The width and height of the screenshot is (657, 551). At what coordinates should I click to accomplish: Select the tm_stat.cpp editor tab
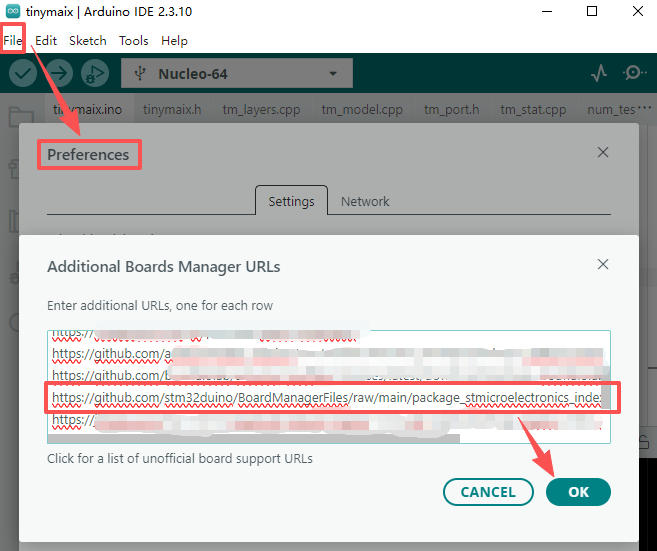pos(533,109)
